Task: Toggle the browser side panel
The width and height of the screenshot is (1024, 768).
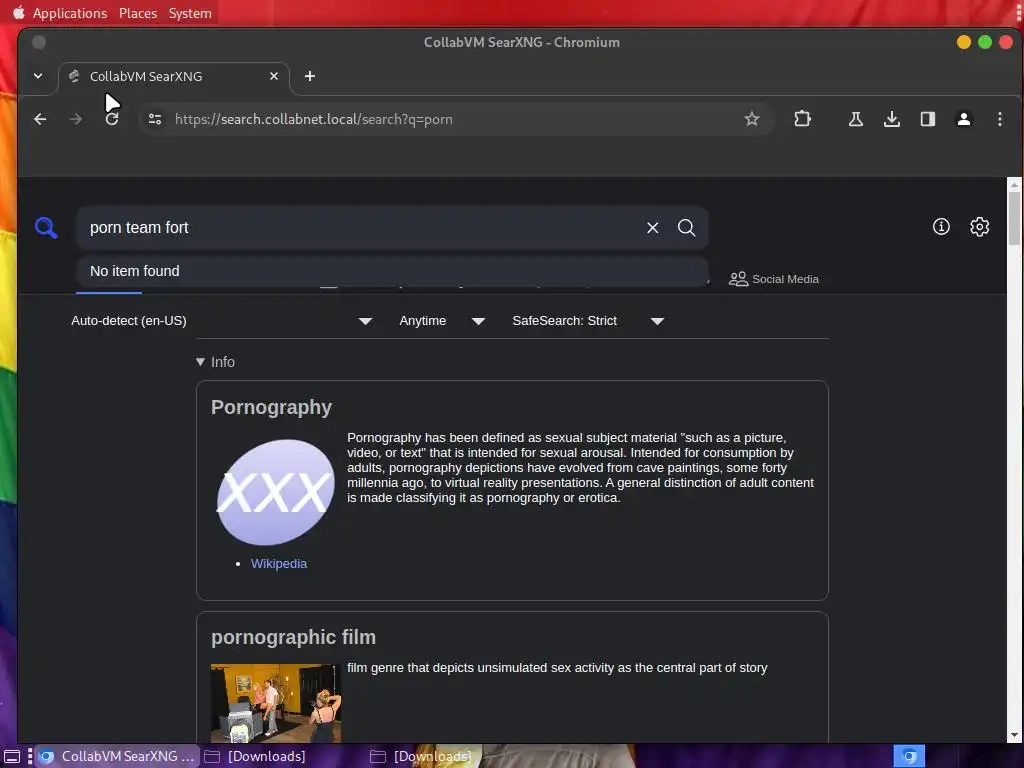Action: click(927, 119)
